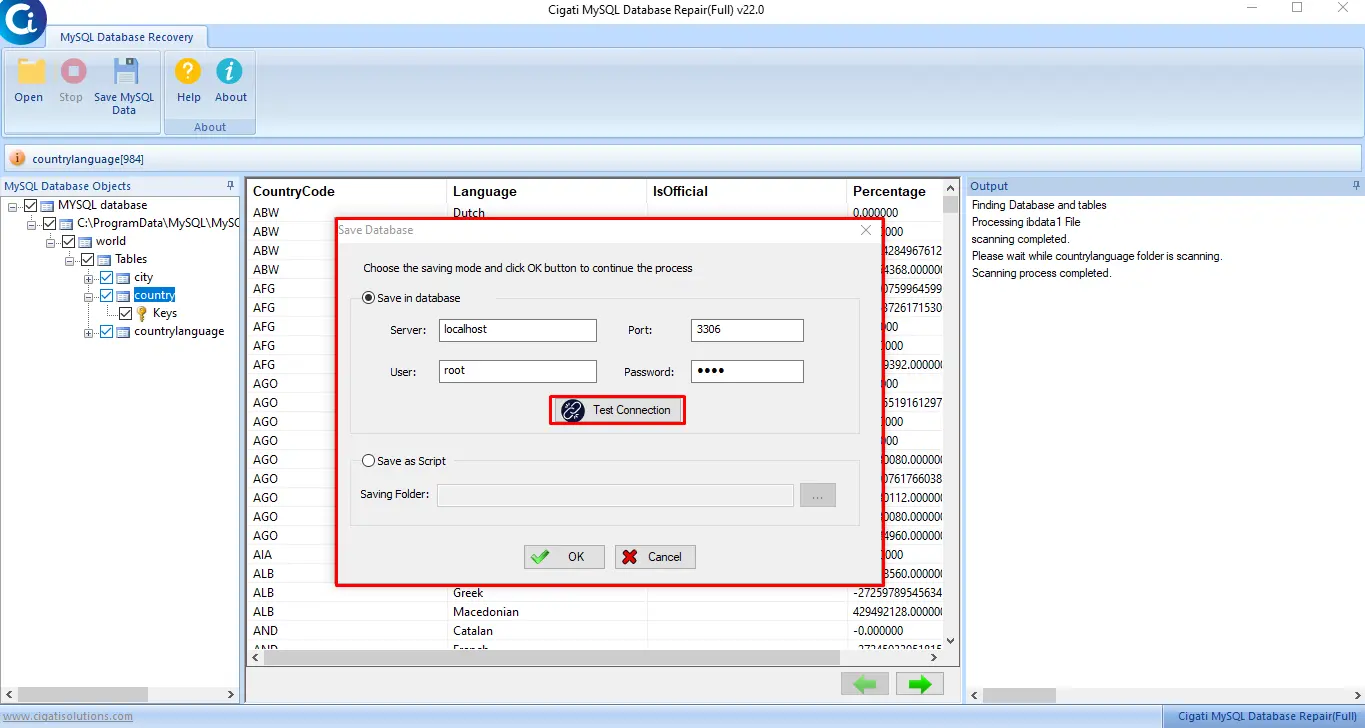Image resolution: width=1365 pixels, height=728 pixels.
Task: Collapse the Tables node
Action: [x=70, y=260]
